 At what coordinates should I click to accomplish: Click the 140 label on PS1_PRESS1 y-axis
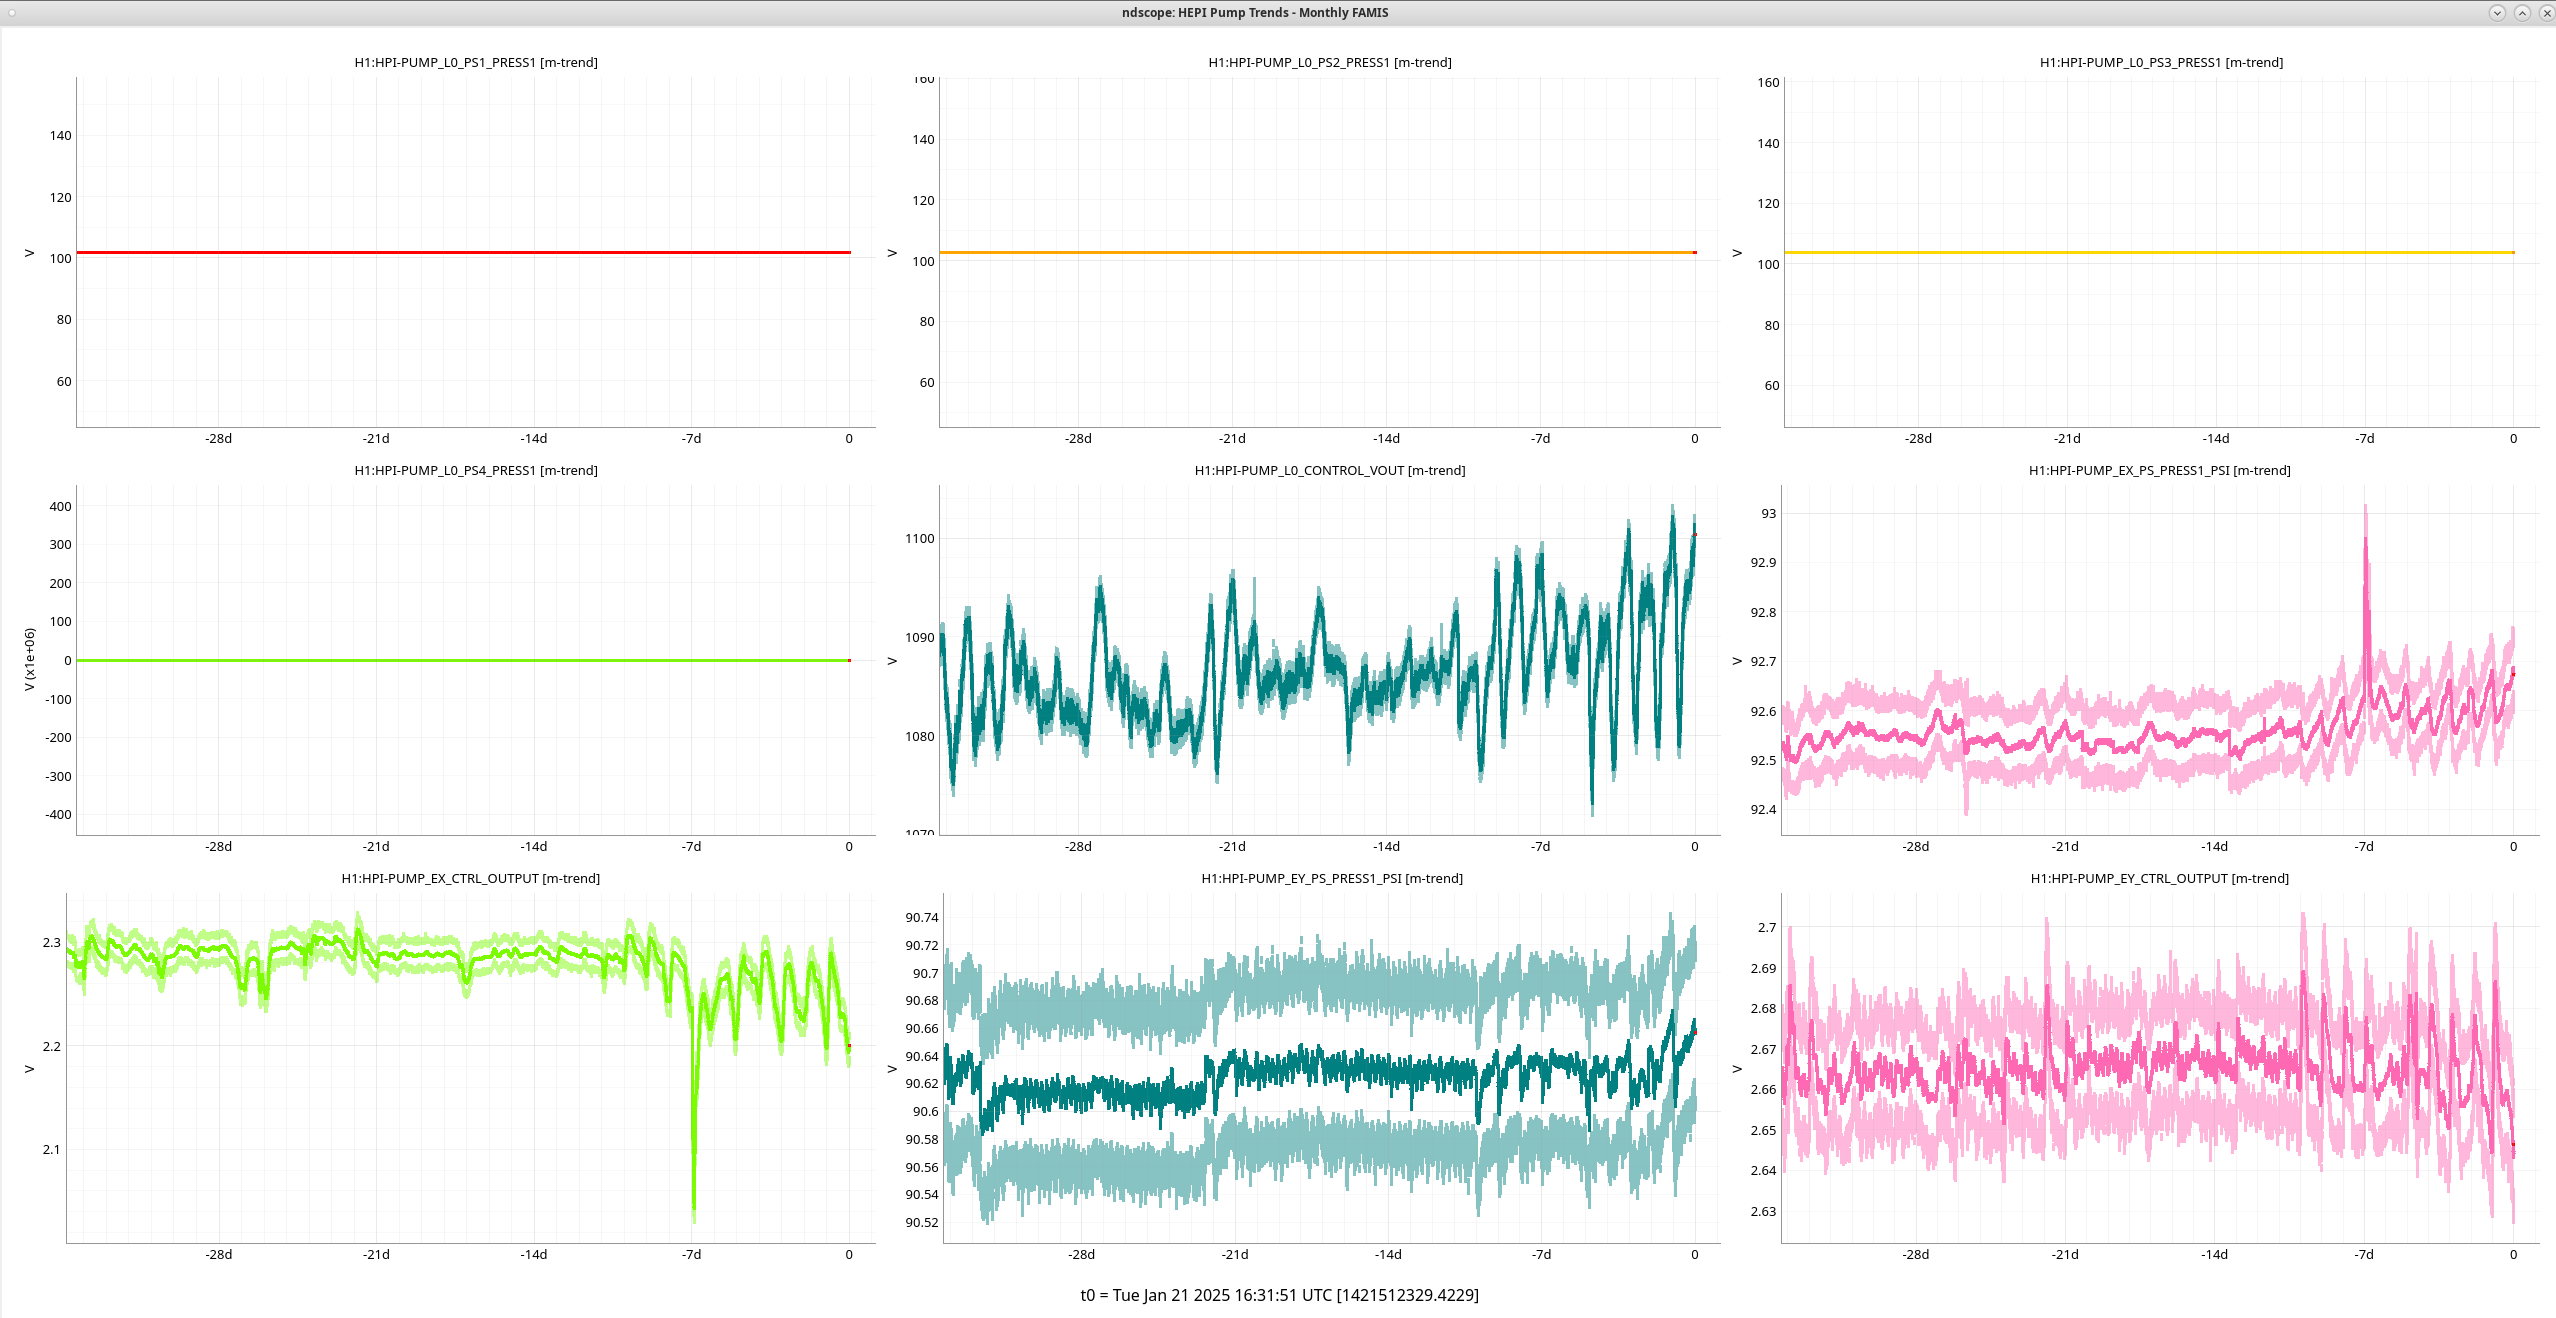click(x=61, y=135)
